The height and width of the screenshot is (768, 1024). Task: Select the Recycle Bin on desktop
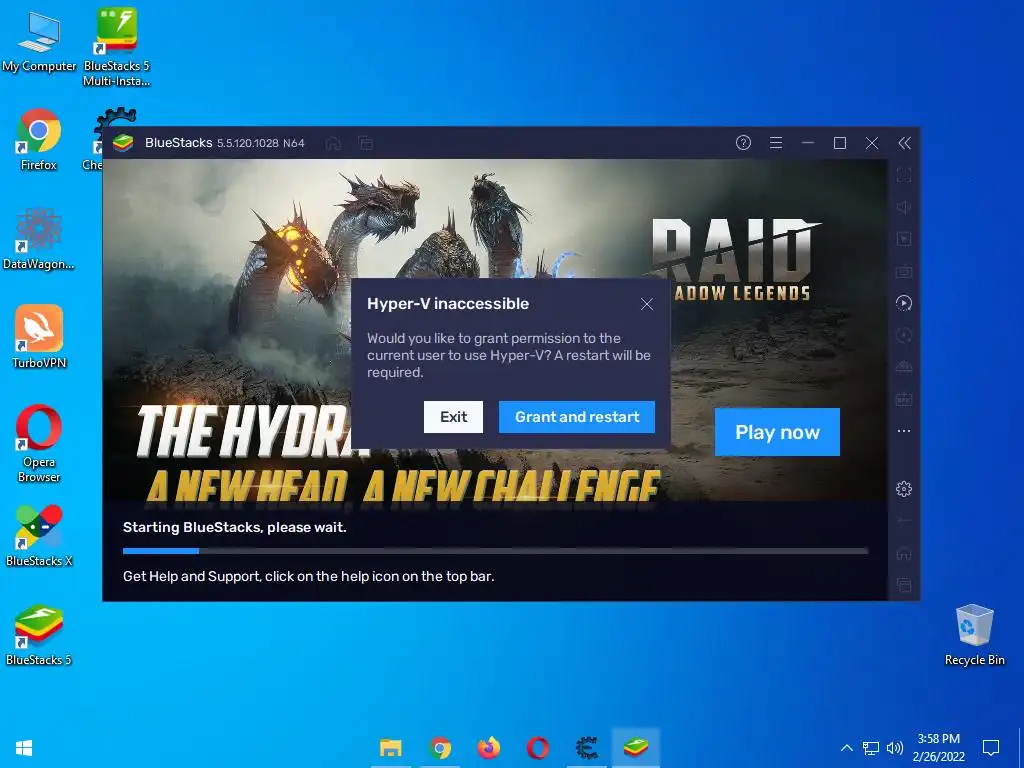[x=974, y=635]
